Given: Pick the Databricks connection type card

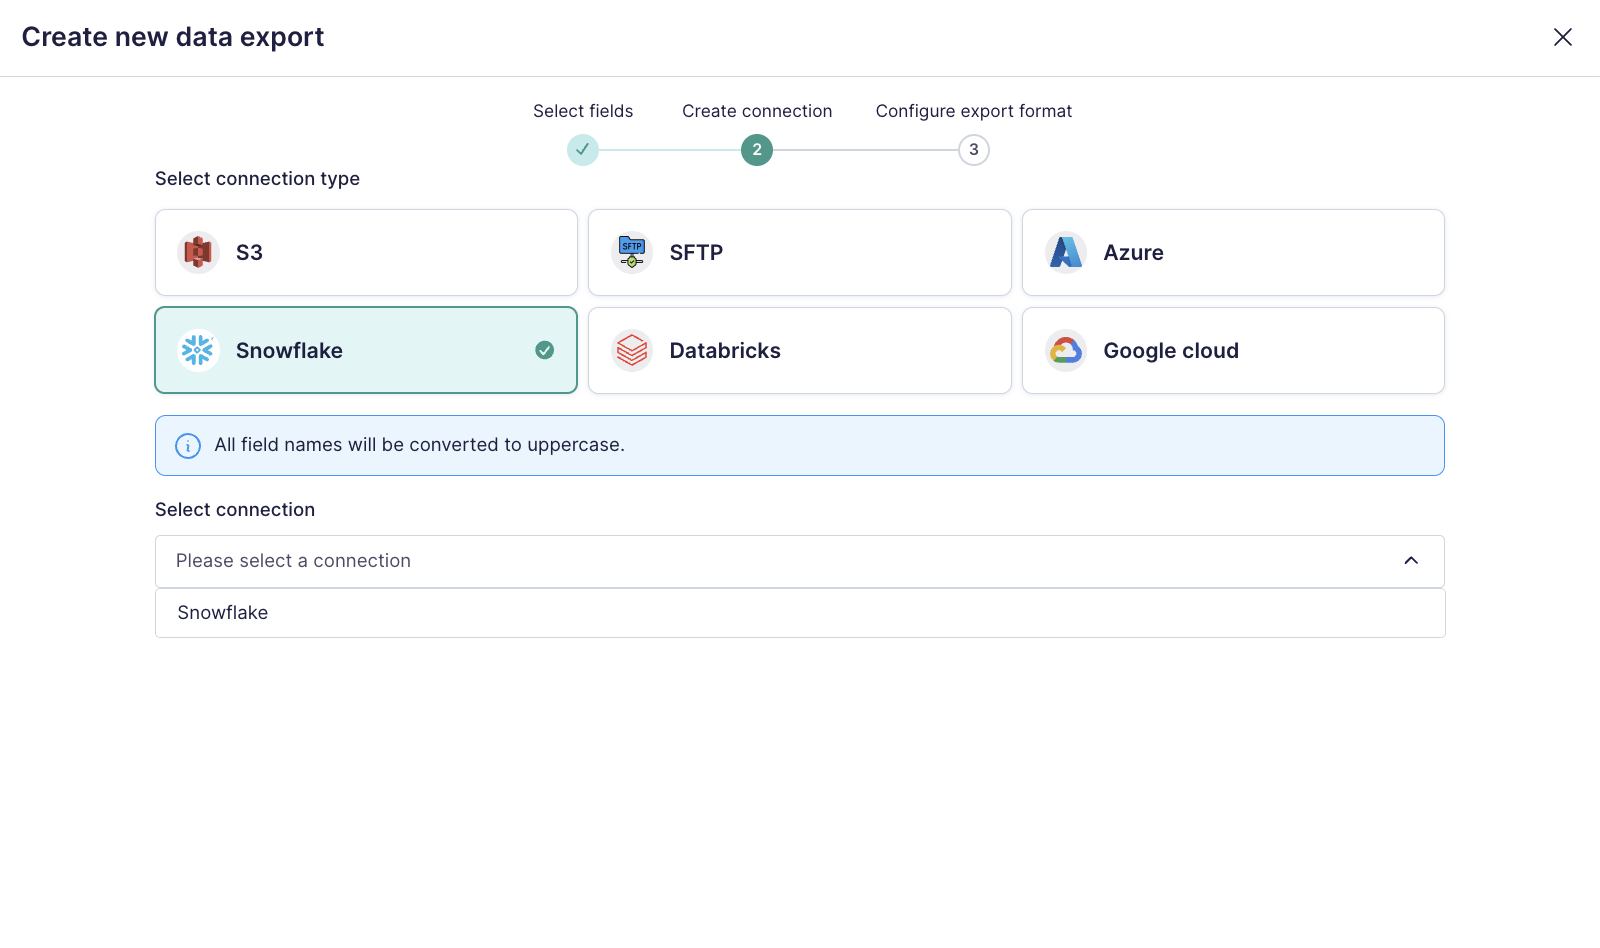Looking at the screenshot, I should (800, 350).
